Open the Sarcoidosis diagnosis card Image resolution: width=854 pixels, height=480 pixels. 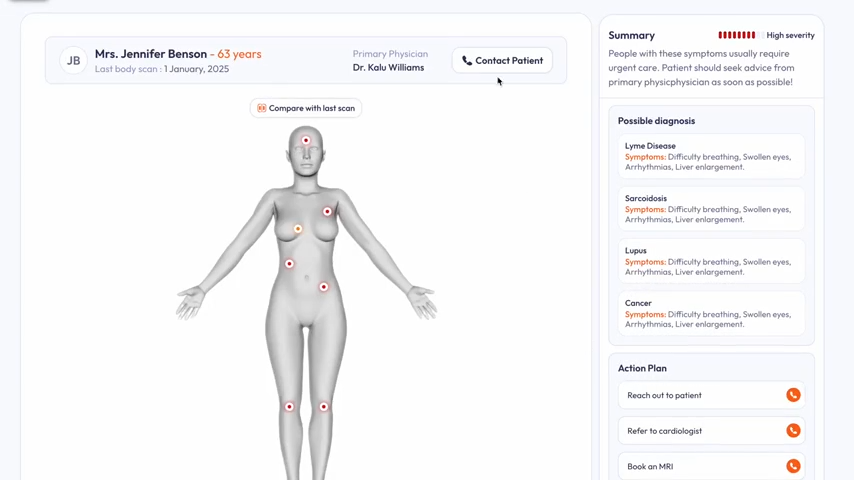[711, 209]
